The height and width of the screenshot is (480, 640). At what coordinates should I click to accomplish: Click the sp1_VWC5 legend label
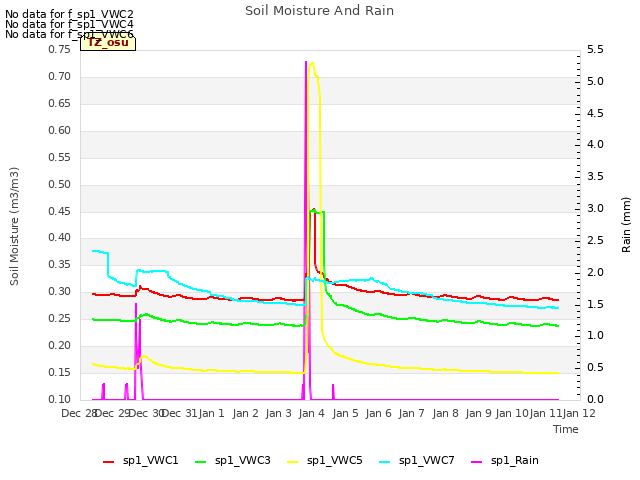point(334,460)
